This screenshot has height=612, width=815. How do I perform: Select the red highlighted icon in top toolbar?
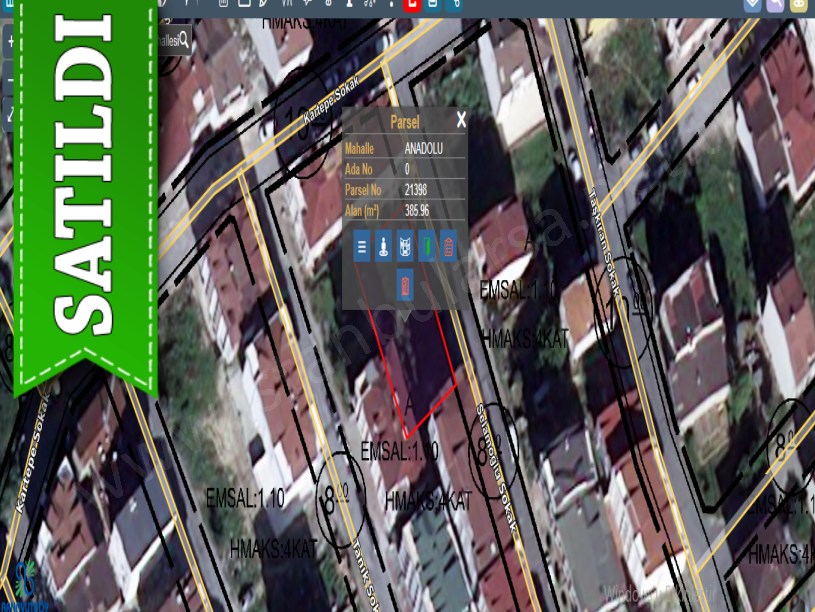tap(410, 4)
